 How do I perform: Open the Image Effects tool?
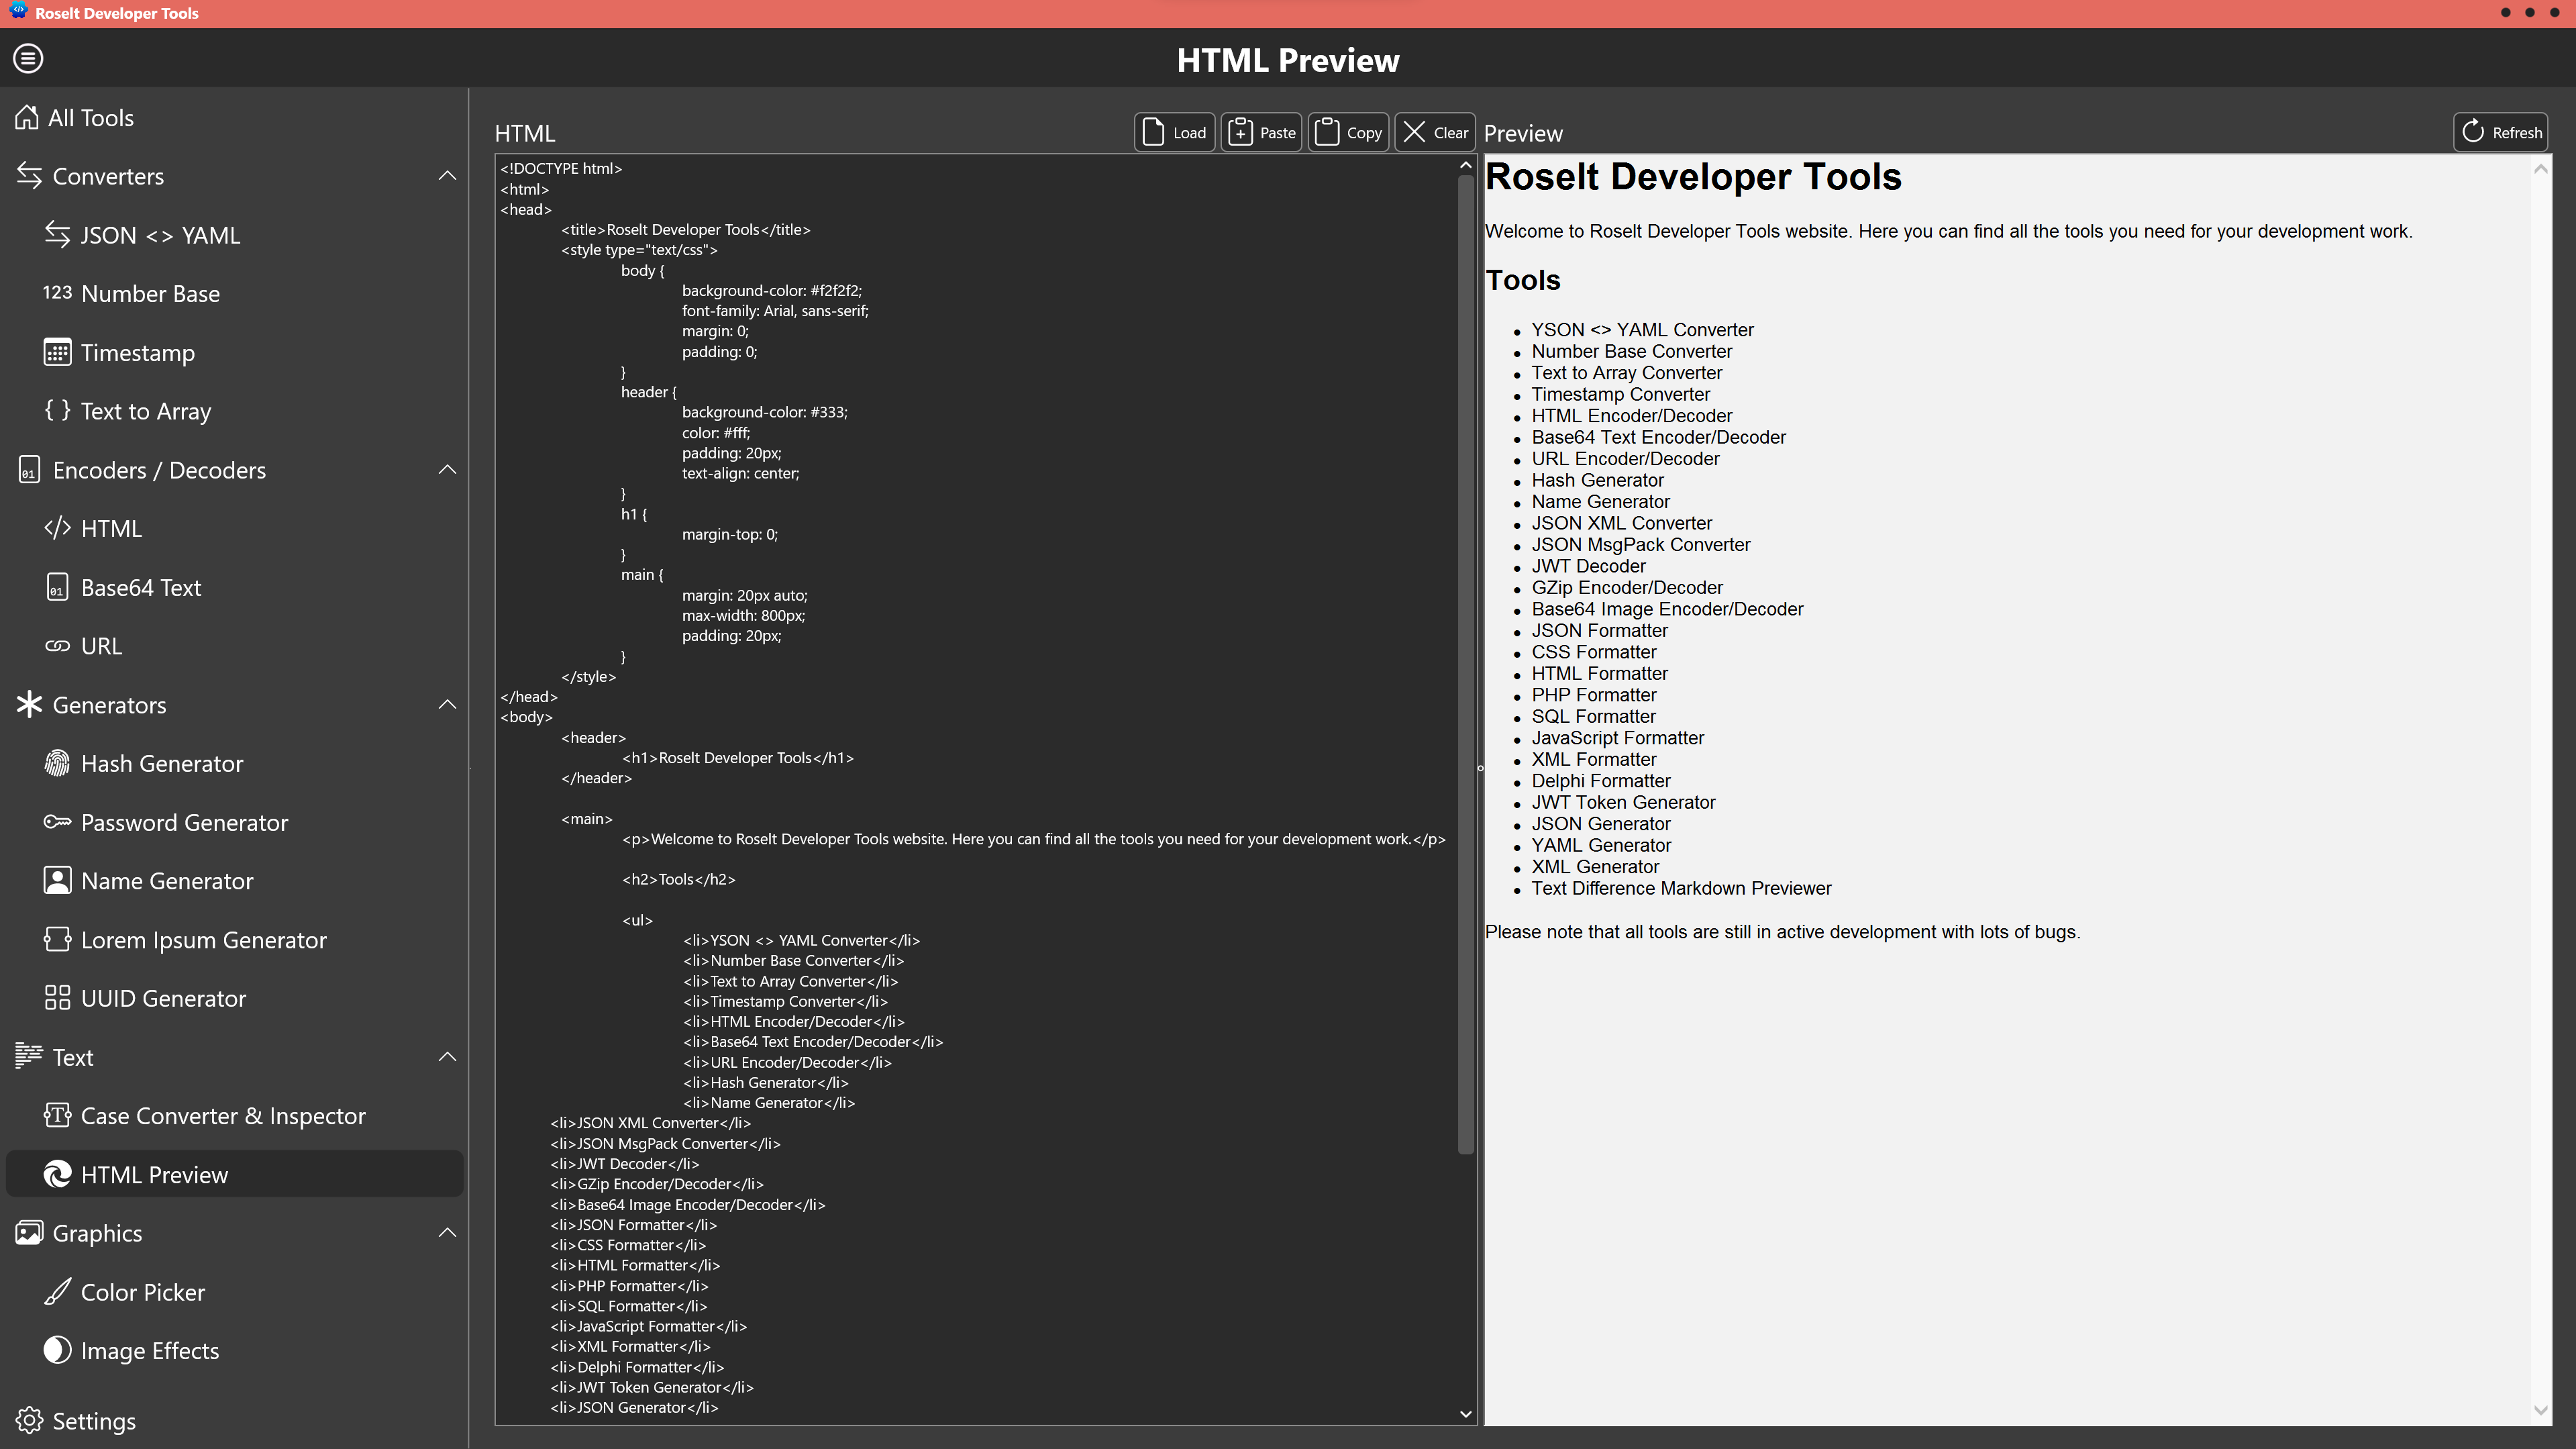(150, 1350)
